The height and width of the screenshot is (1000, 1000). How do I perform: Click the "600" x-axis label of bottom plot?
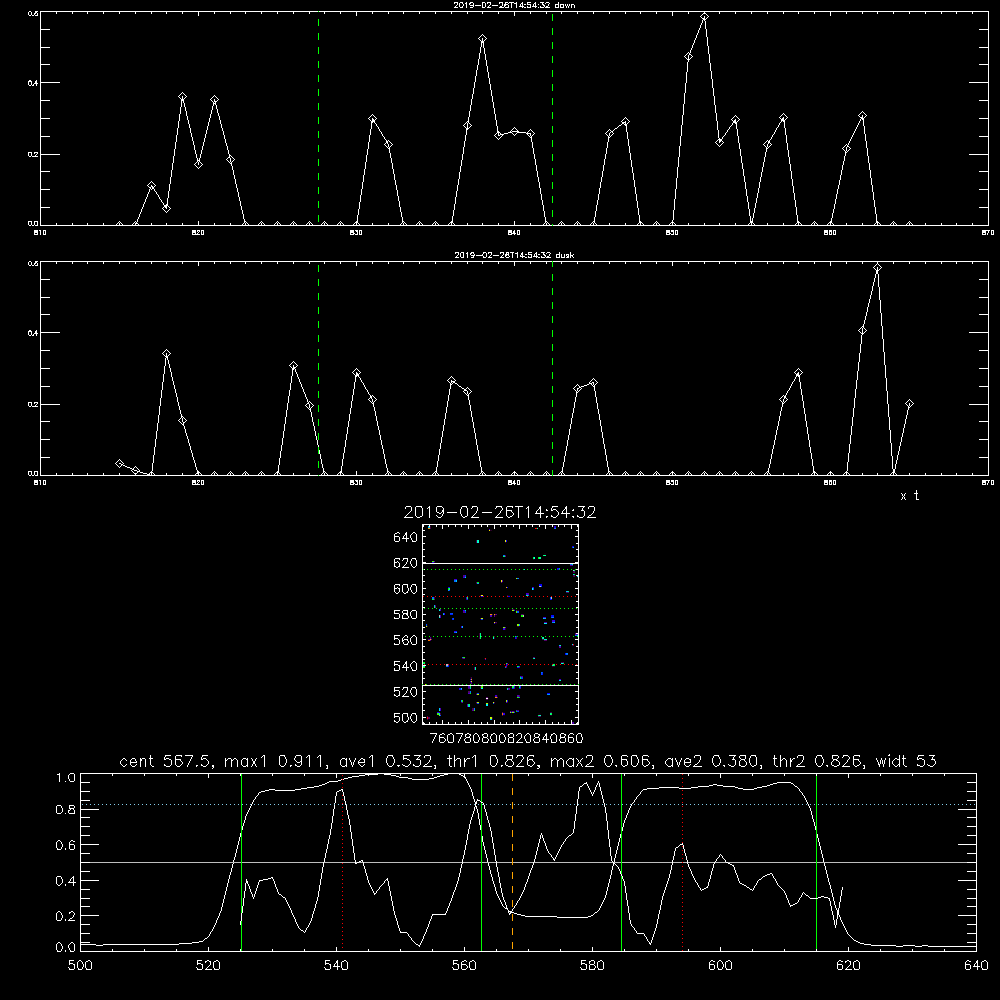[x=720, y=966]
